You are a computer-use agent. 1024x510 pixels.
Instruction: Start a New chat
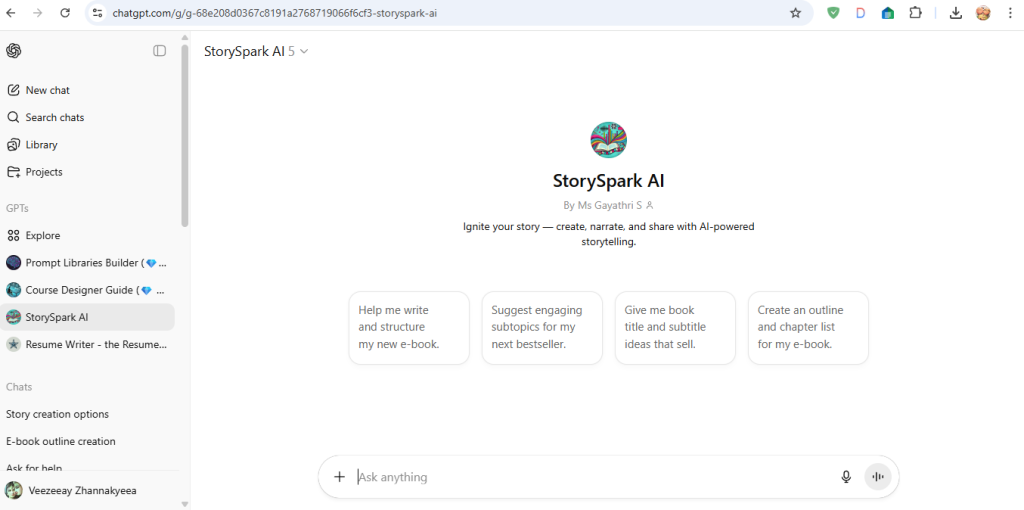click(x=47, y=90)
